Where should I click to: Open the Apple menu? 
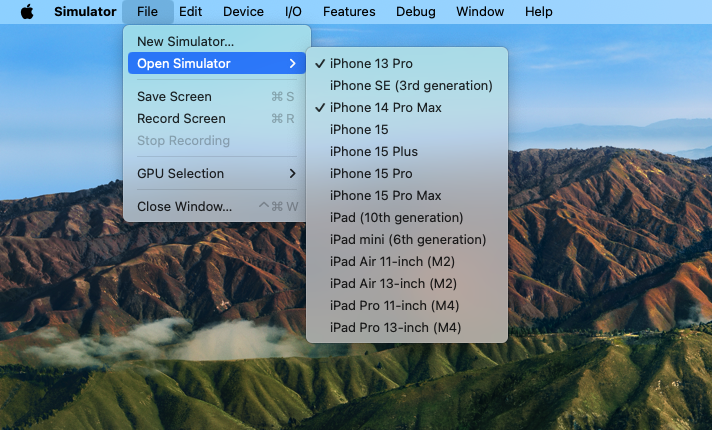point(27,12)
